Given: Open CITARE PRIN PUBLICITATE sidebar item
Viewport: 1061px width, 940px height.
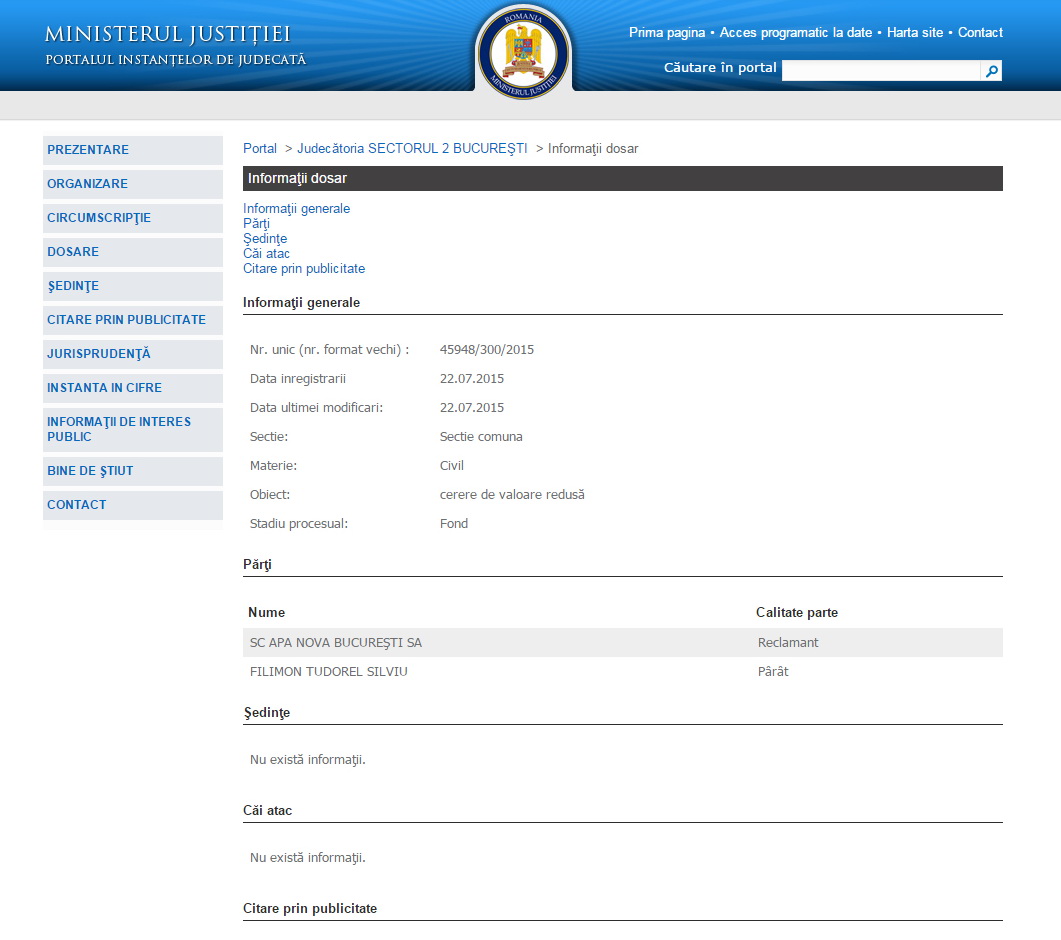Looking at the screenshot, I should click(126, 320).
